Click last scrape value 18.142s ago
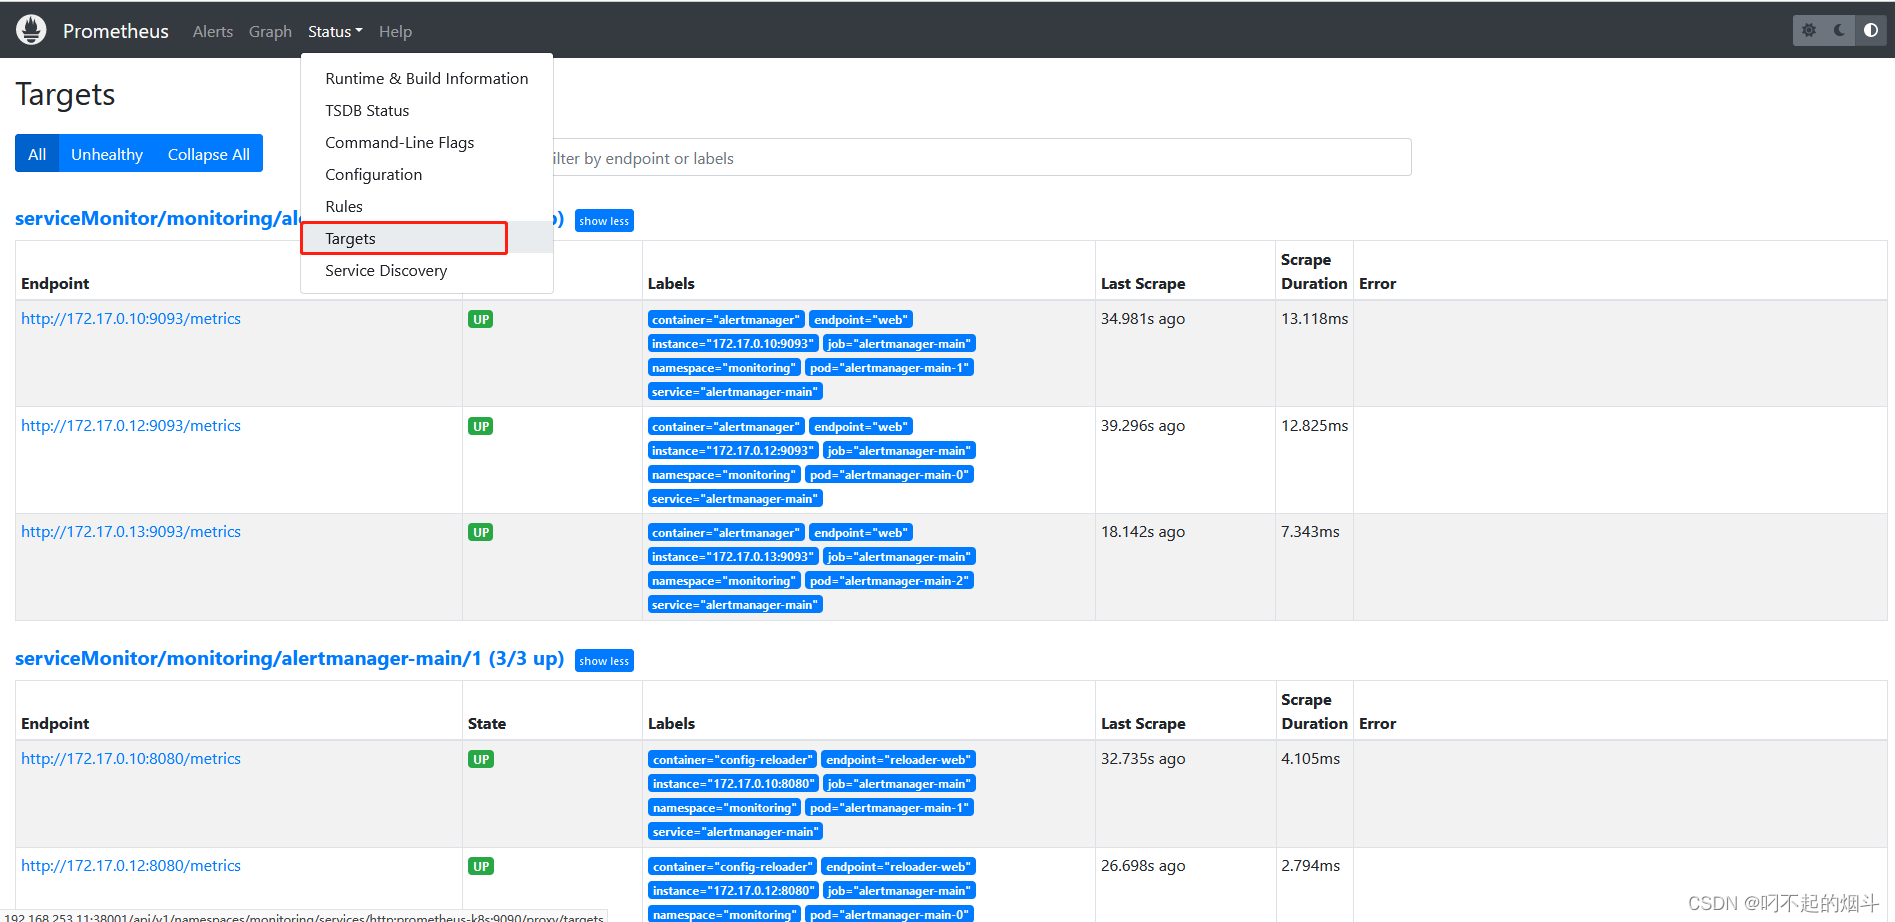Viewport: 1895px width, 922px height. pyautogui.click(x=1143, y=531)
